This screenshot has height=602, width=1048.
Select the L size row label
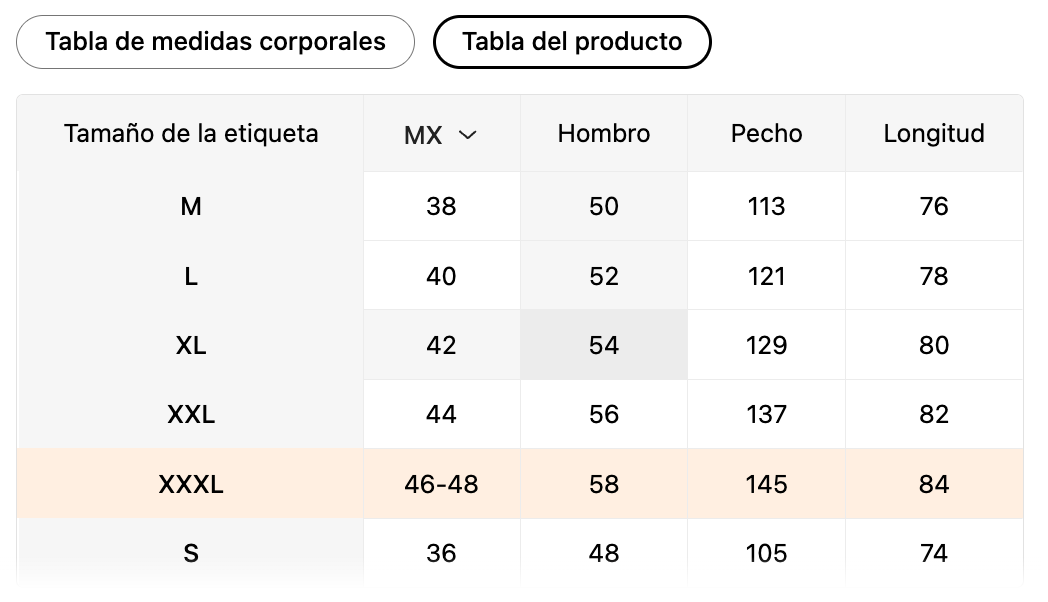click(191, 276)
